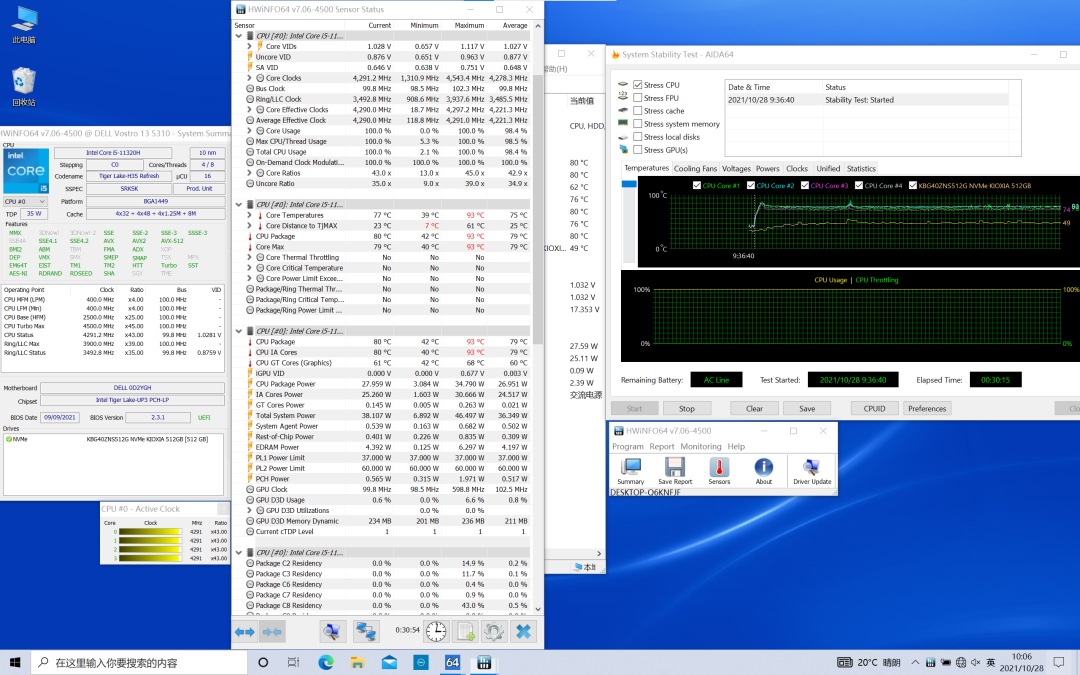Click the 20°C weather taskbar widget
This screenshot has width=1080, height=675.
click(869, 663)
